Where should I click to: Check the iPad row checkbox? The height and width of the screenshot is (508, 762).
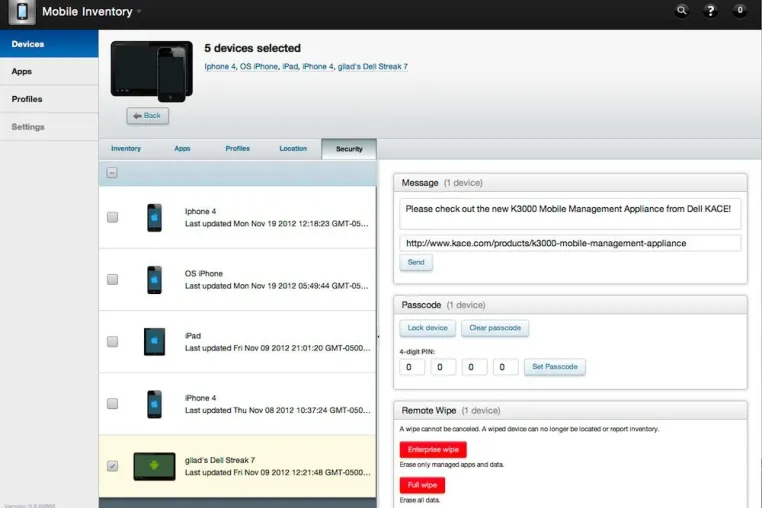[x=112, y=341]
